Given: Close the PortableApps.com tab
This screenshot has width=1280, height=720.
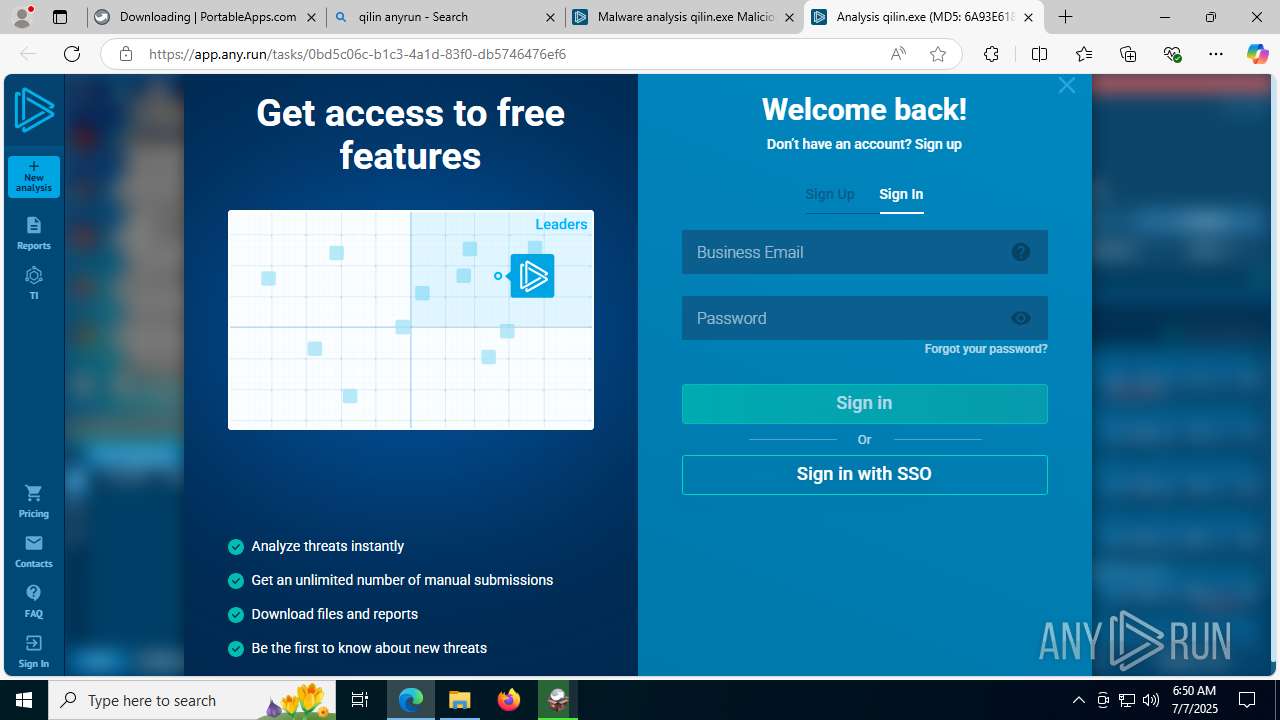Looking at the screenshot, I should click(x=311, y=17).
